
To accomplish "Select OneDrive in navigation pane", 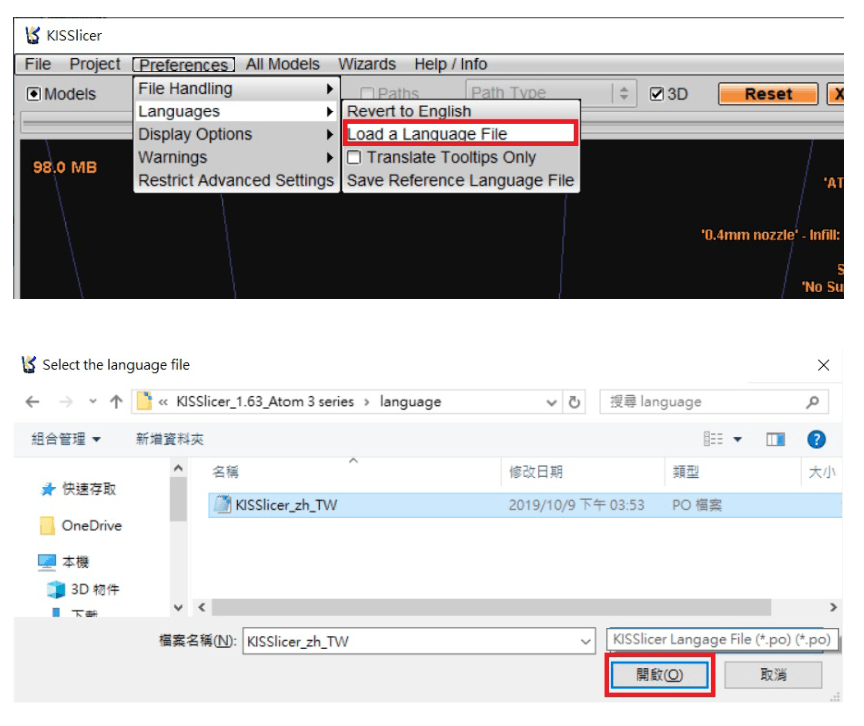I will coord(81,525).
